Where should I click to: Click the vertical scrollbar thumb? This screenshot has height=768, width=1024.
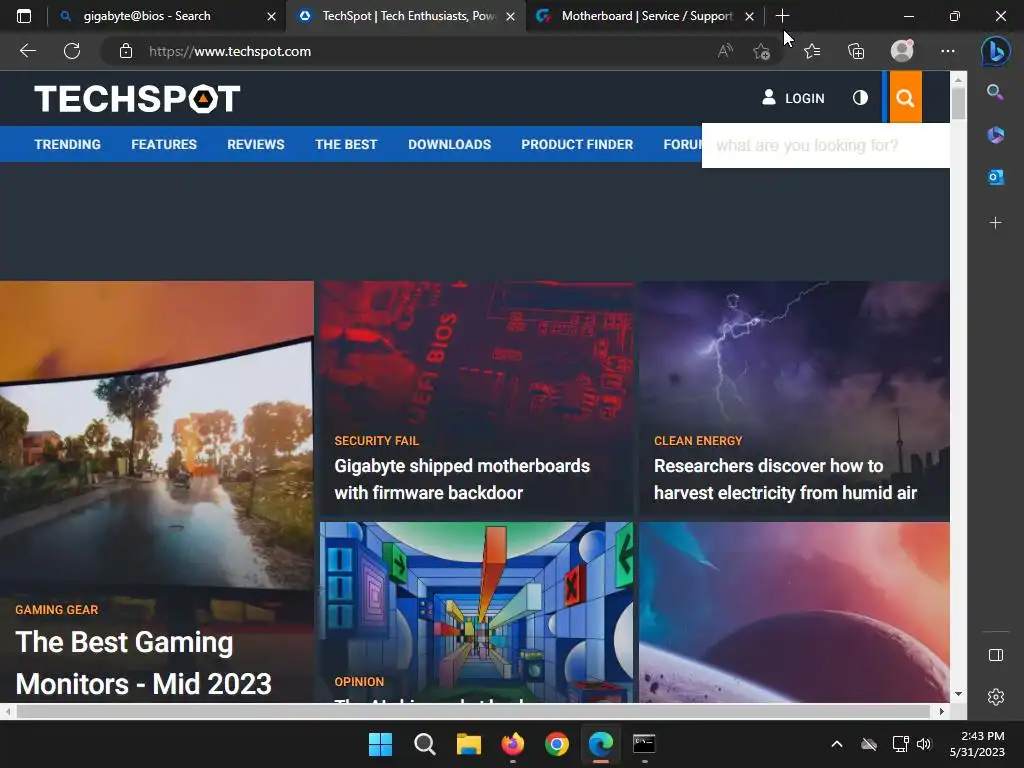[958, 103]
